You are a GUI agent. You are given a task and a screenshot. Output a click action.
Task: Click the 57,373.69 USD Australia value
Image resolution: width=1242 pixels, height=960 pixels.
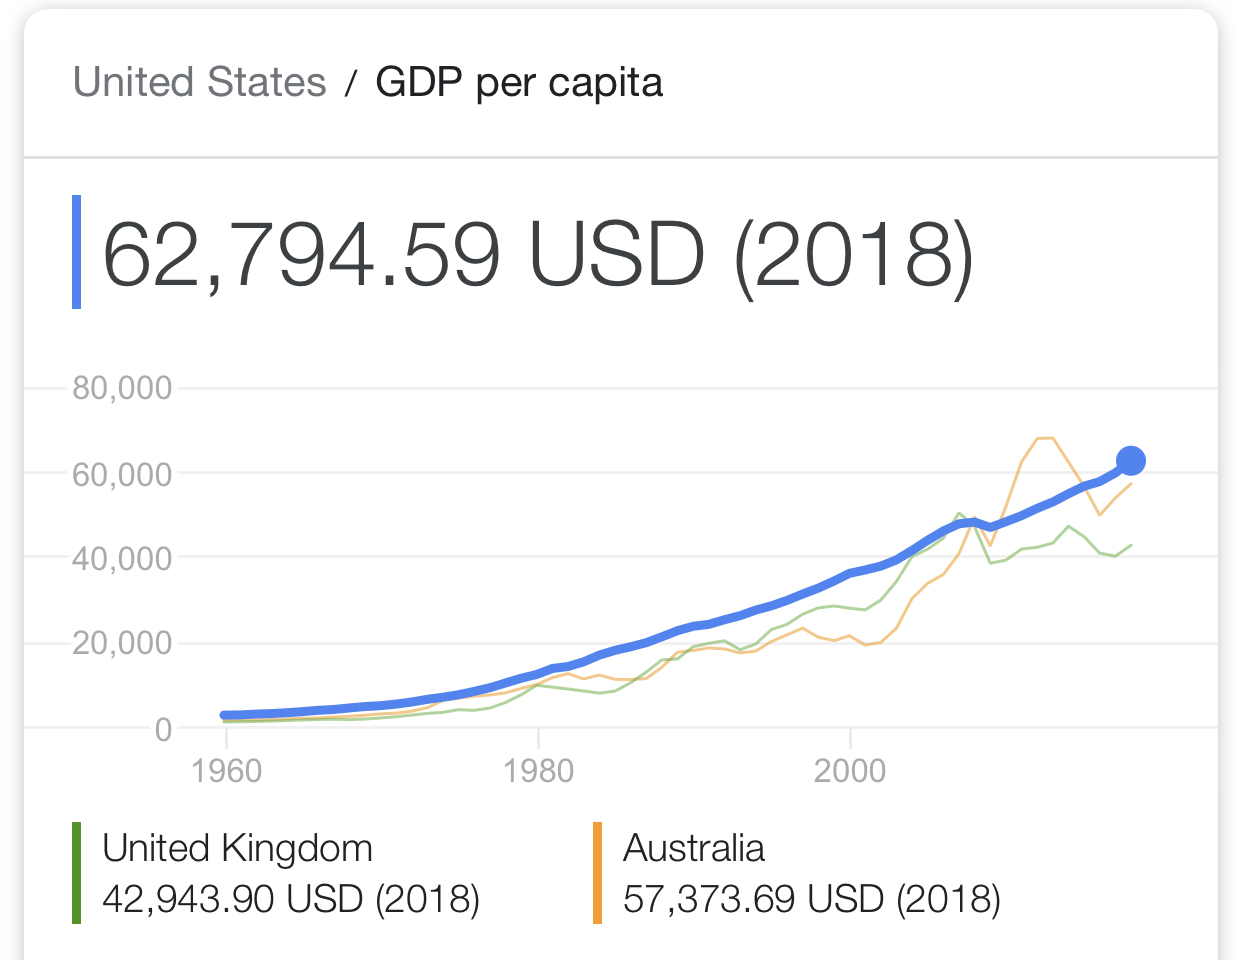tap(811, 899)
